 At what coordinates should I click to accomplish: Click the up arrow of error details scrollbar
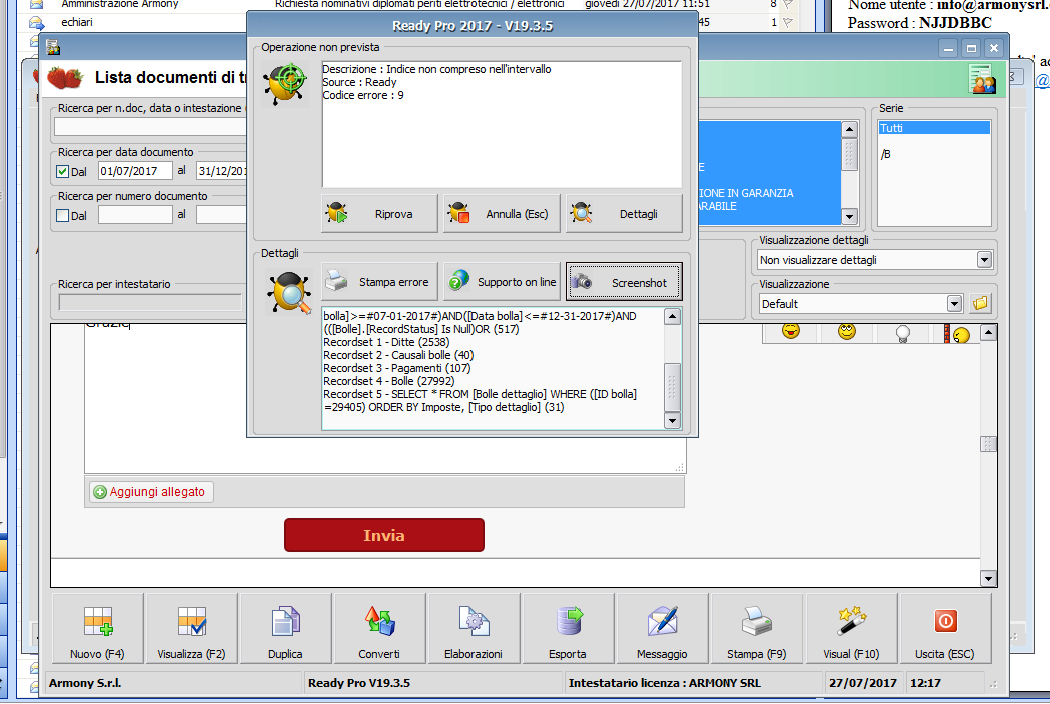point(672,316)
